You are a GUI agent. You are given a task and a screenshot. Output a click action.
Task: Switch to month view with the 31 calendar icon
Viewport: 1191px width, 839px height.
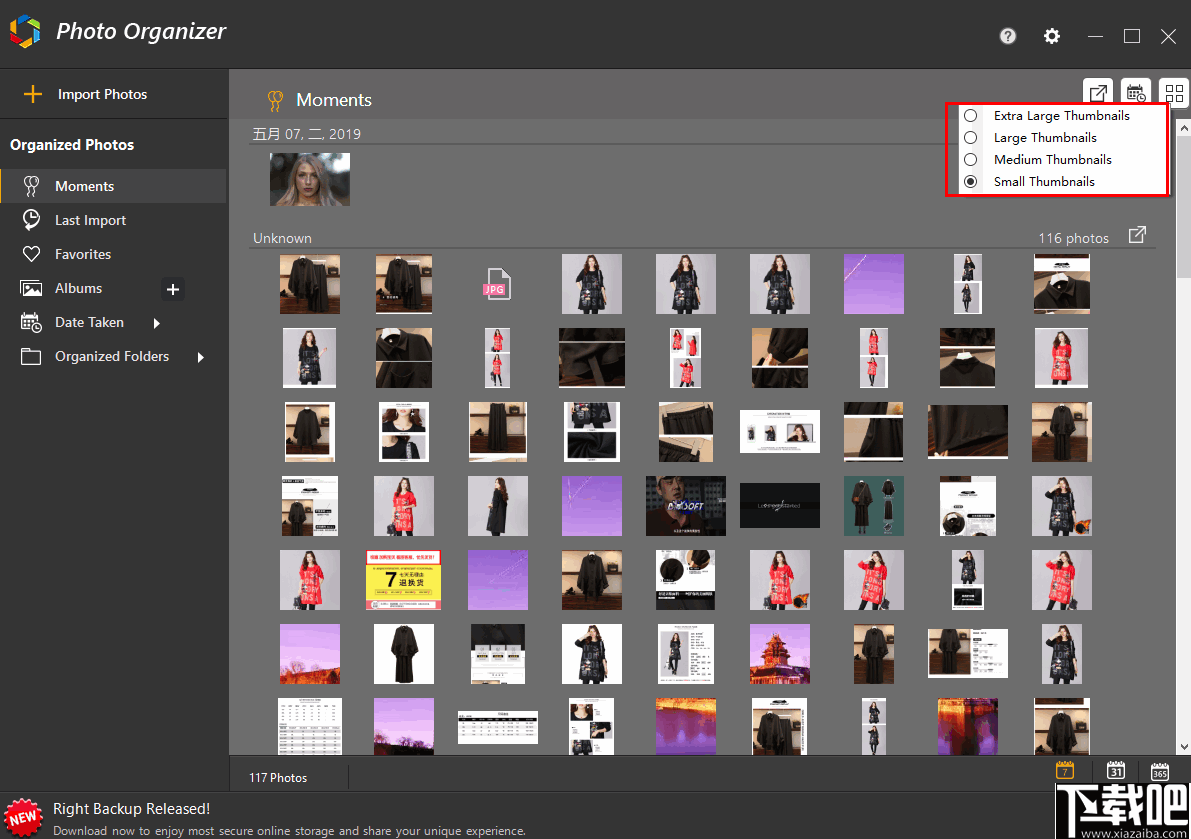coord(1115,770)
